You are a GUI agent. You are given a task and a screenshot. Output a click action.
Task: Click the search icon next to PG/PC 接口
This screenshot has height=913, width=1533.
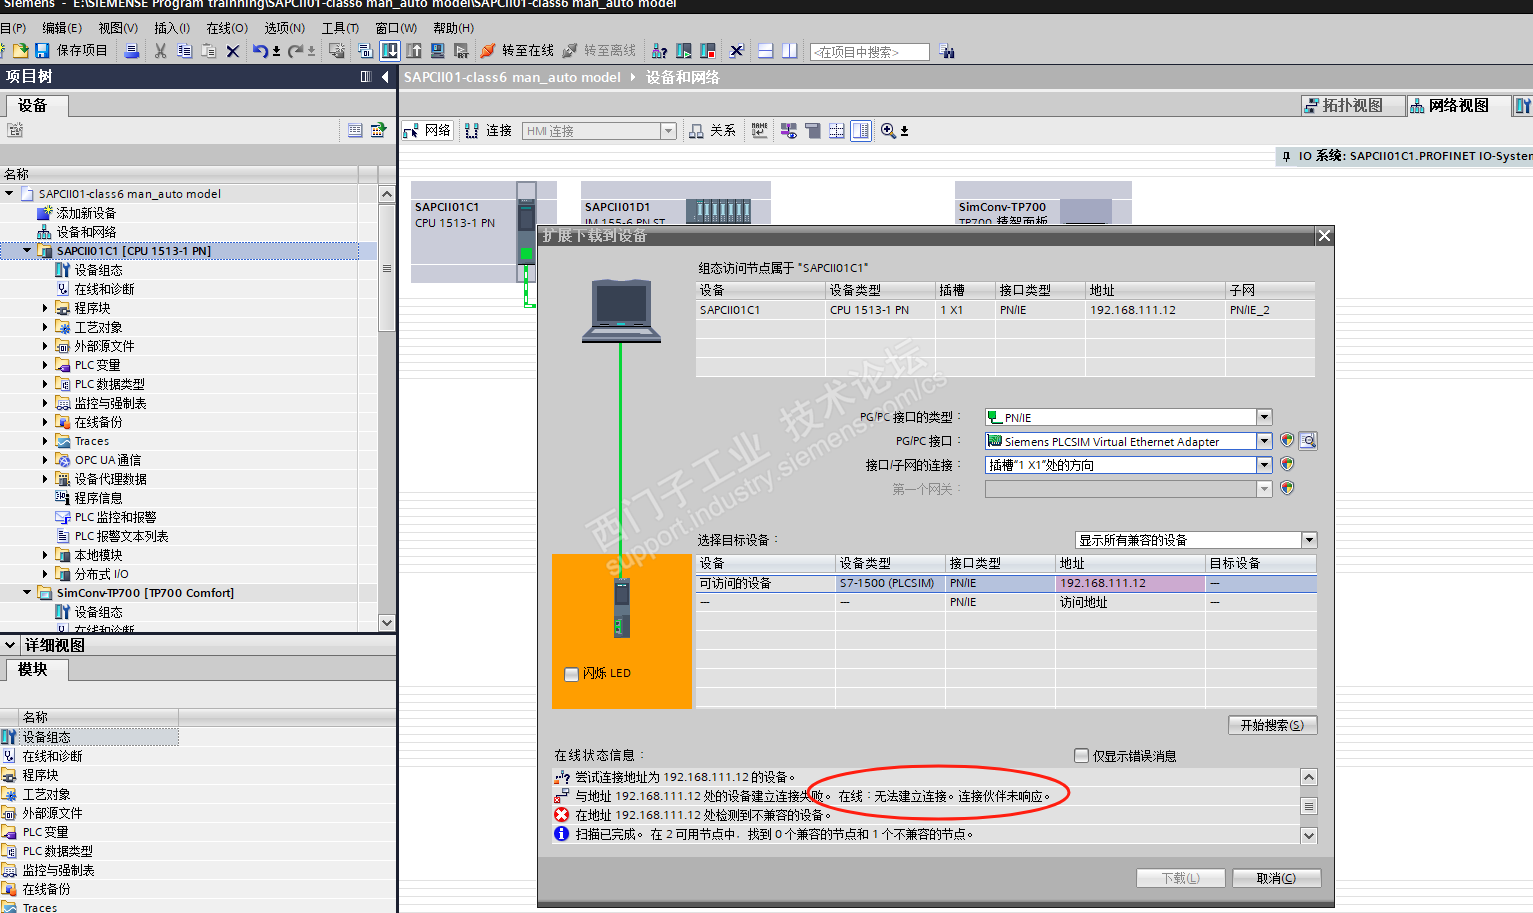pyautogui.click(x=1308, y=441)
